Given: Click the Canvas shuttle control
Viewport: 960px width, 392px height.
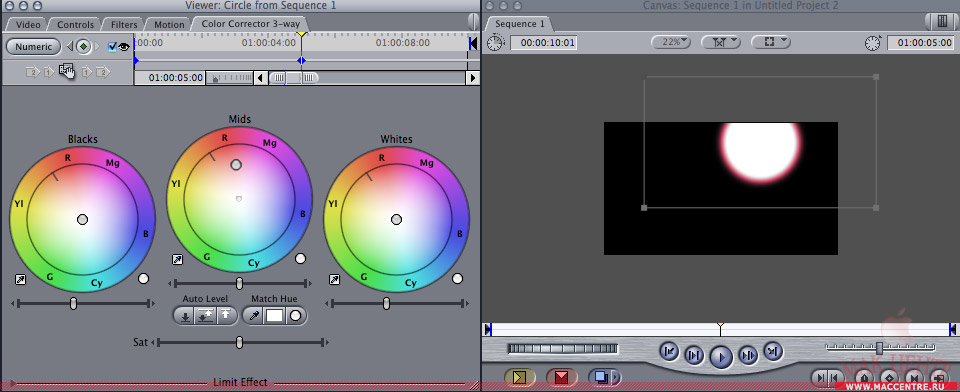Looking at the screenshot, I should coord(880,348).
